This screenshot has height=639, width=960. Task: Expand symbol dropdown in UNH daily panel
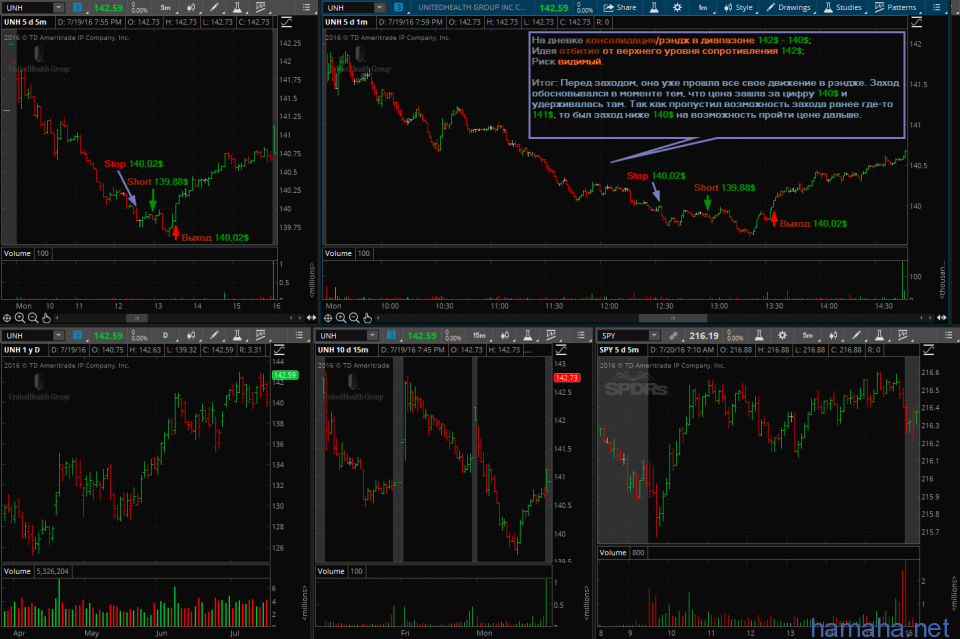(x=58, y=335)
